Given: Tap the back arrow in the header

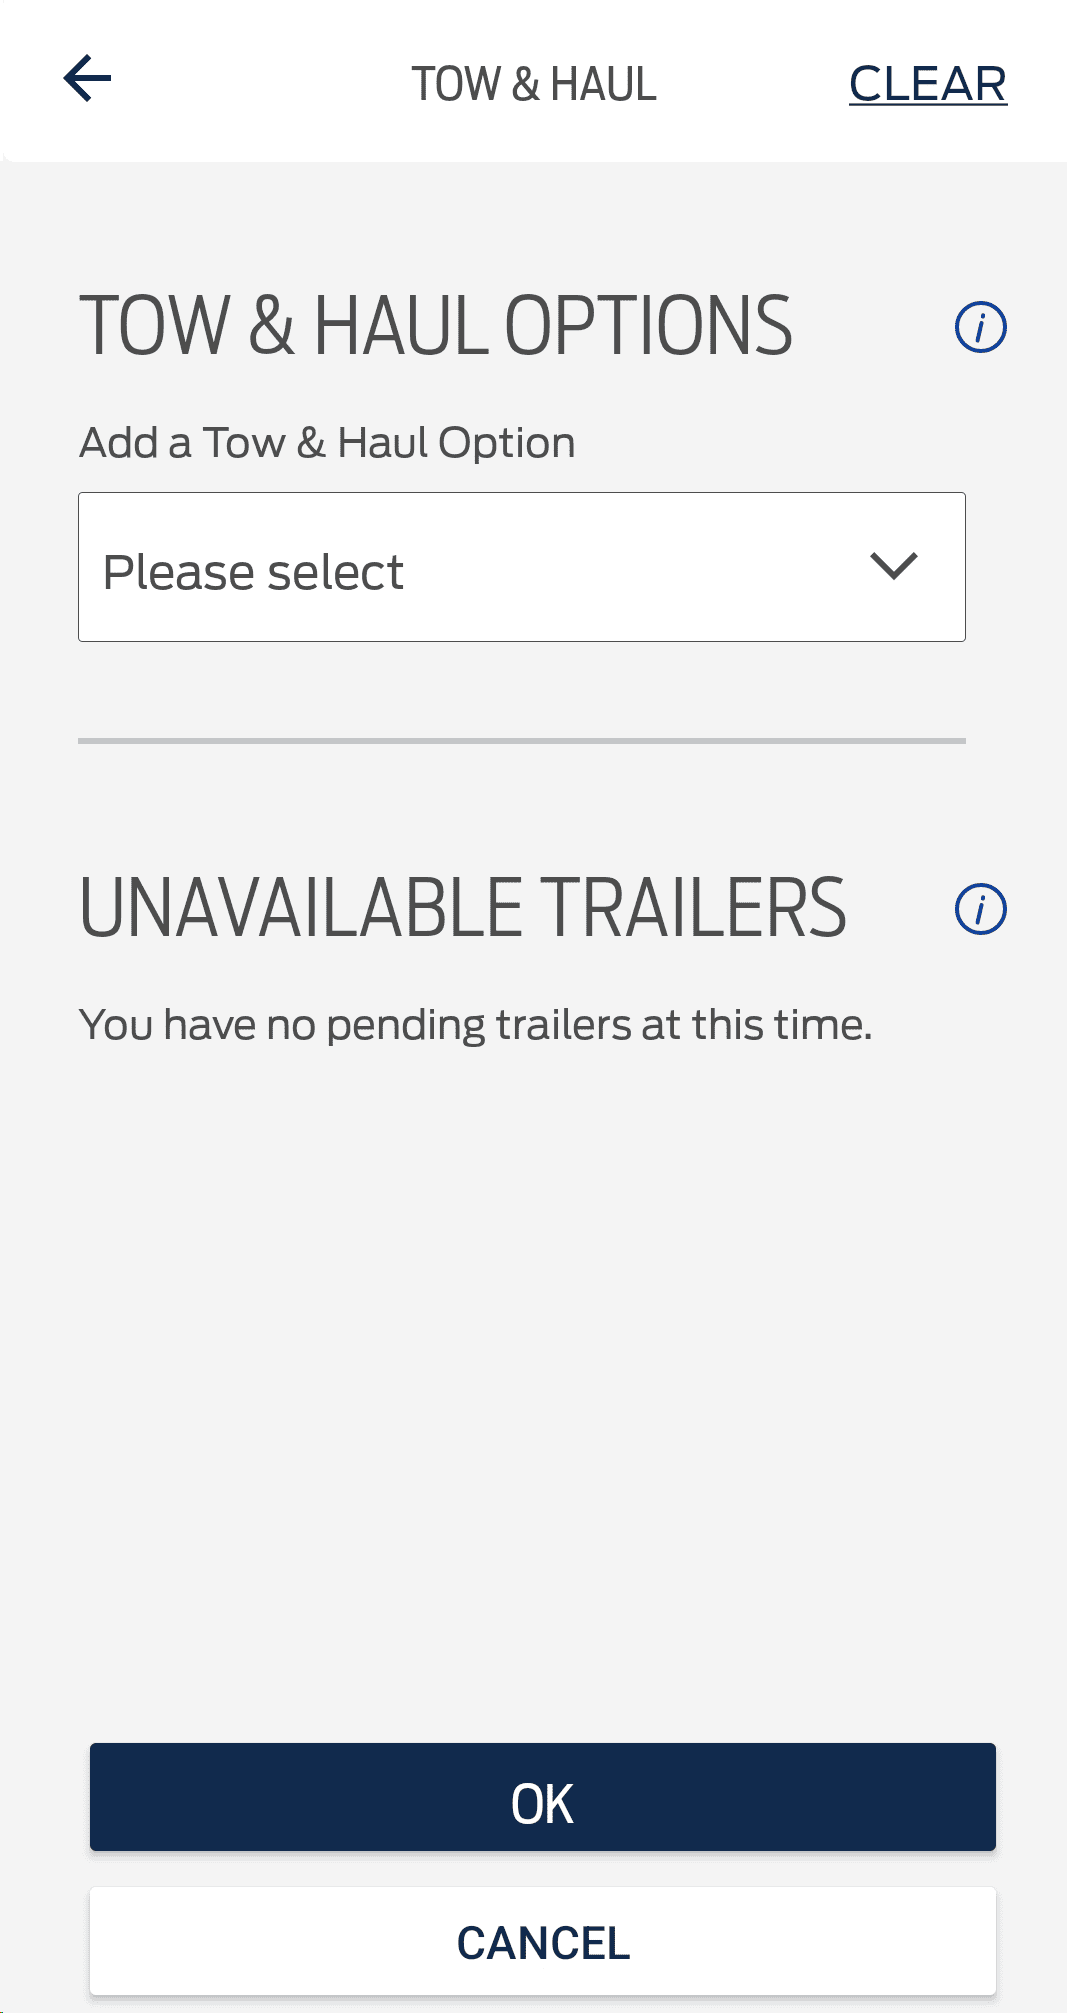Looking at the screenshot, I should pyautogui.click(x=87, y=79).
